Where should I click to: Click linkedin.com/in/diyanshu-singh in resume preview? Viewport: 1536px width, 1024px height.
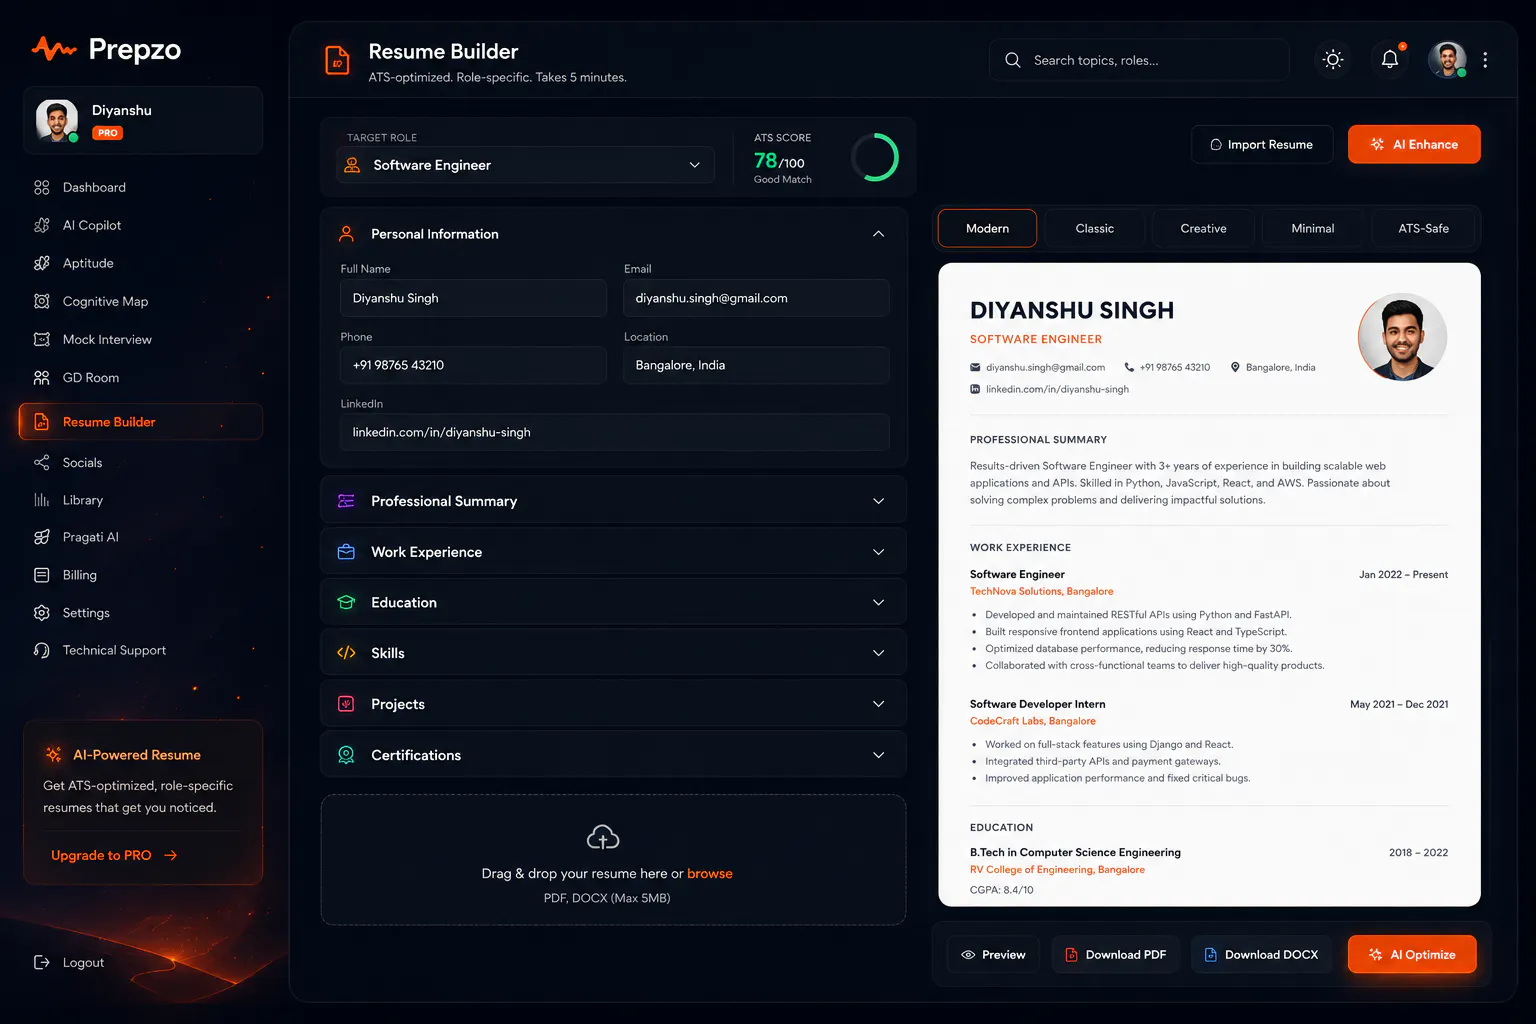coord(1057,389)
